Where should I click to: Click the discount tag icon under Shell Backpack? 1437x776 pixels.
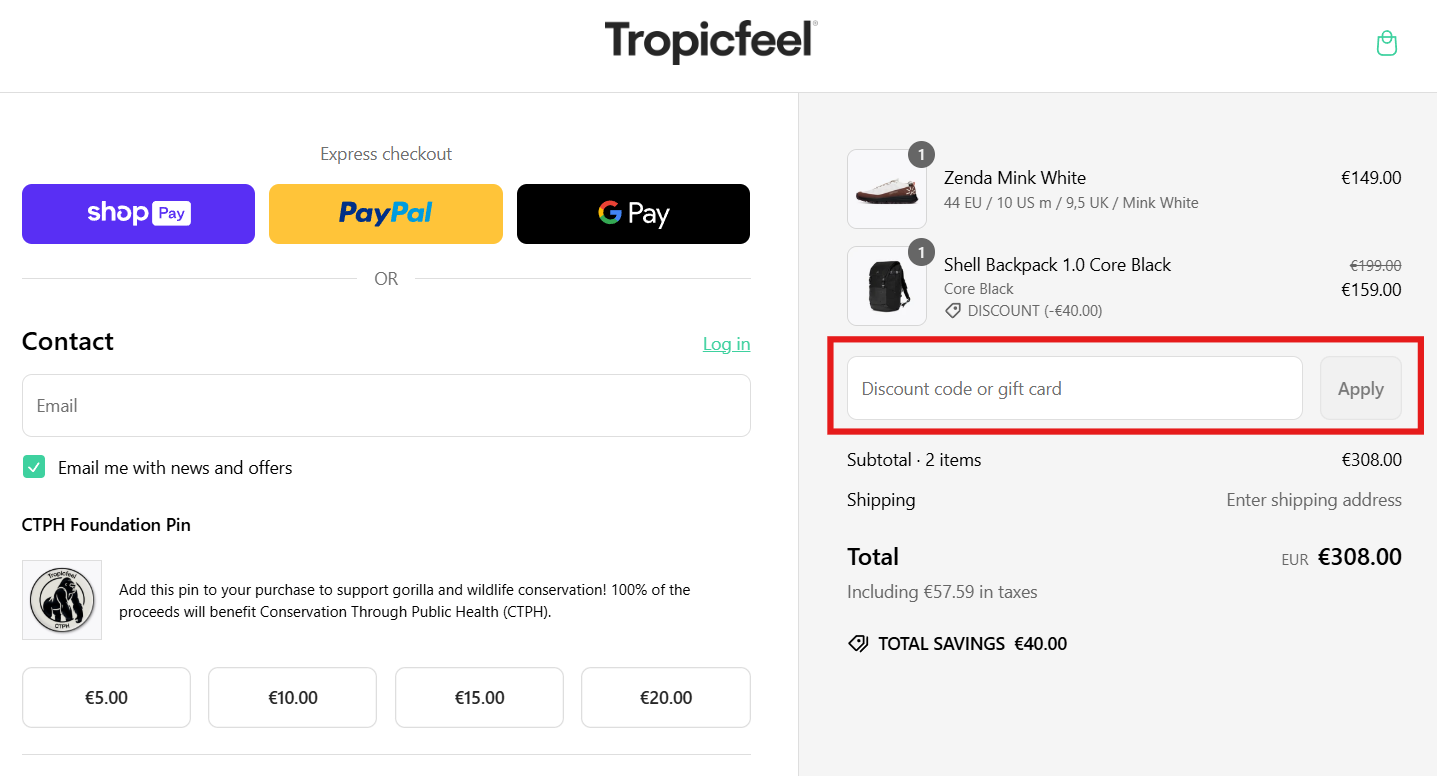click(x=954, y=311)
